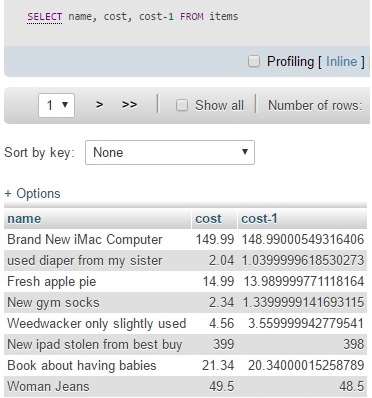Go to next page with > button

coord(99,105)
